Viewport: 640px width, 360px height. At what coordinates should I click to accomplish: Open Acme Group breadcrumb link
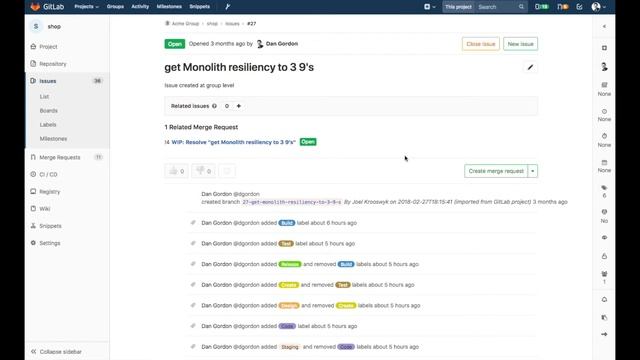click(185, 24)
